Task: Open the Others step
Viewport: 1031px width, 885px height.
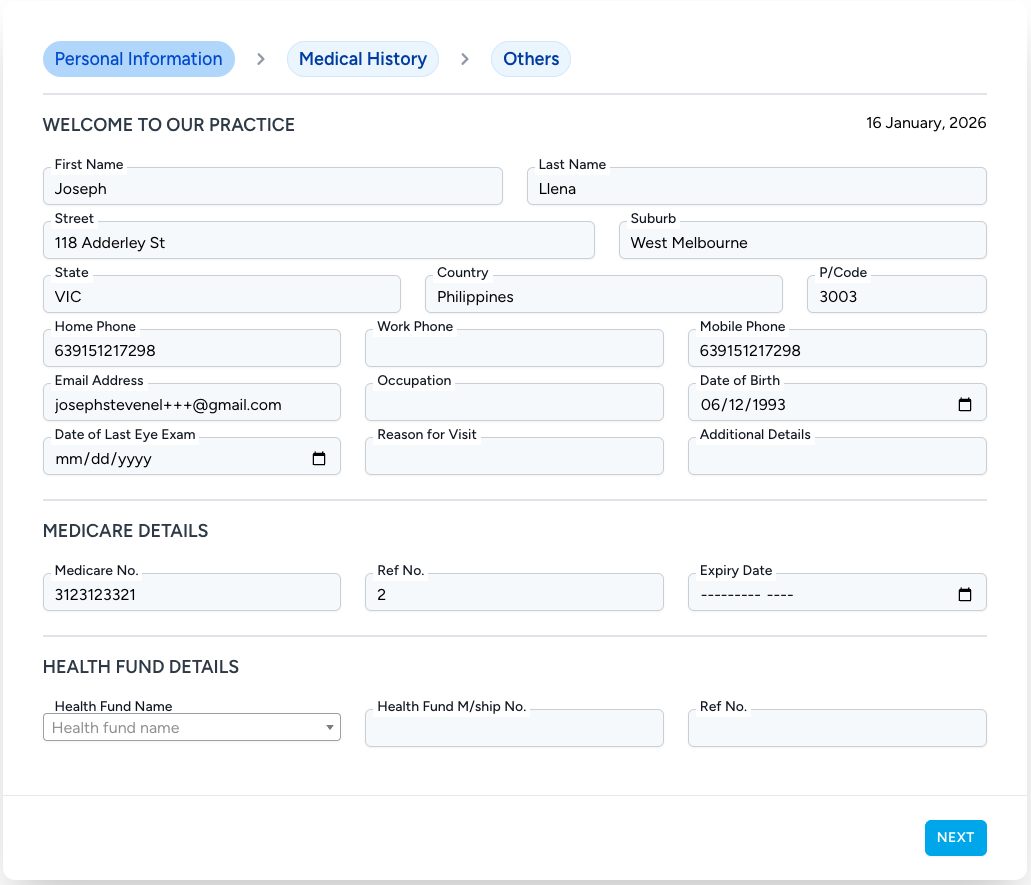Action: coord(530,59)
